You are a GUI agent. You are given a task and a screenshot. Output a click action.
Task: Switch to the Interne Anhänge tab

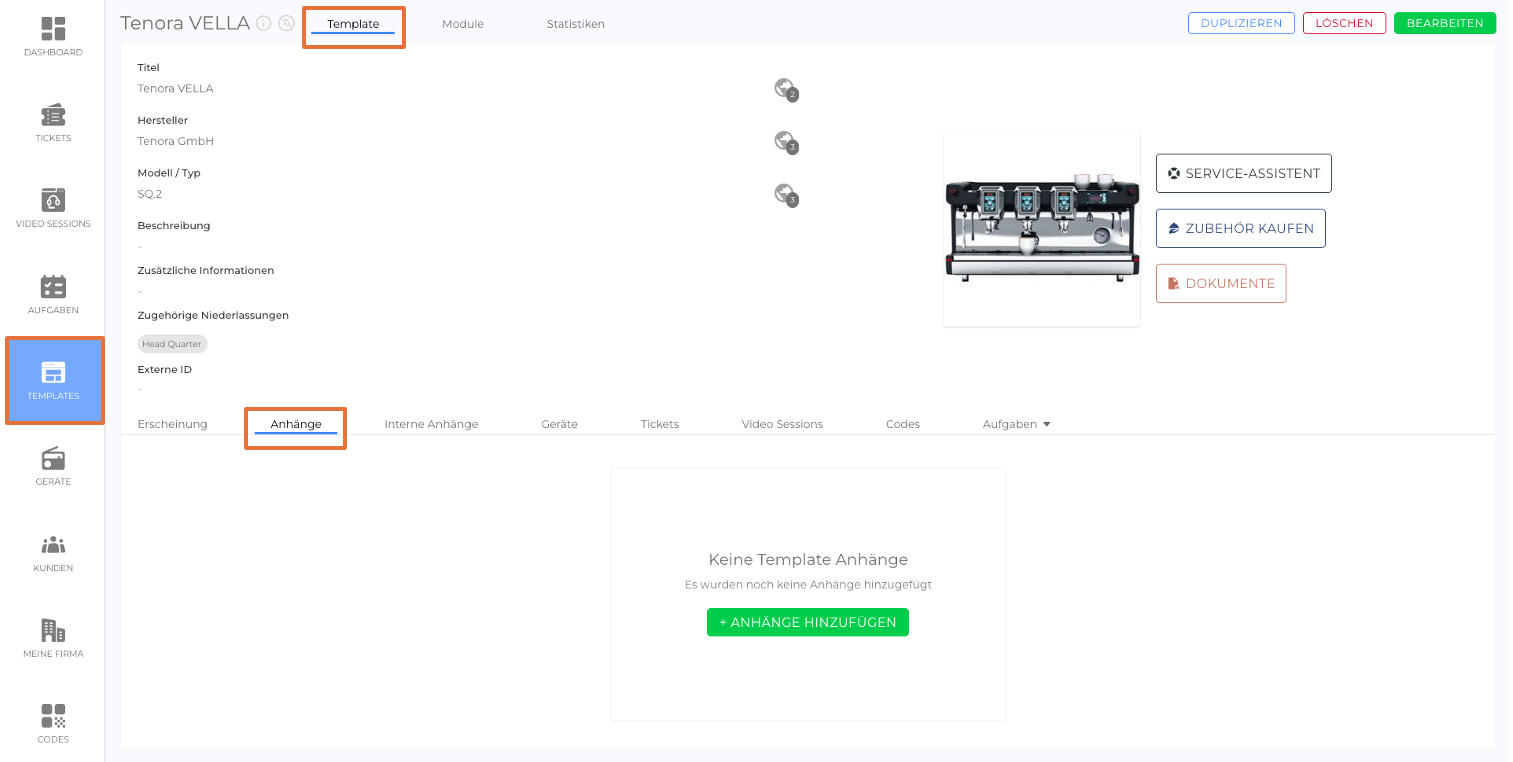pyautogui.click(x=431, y=424)
